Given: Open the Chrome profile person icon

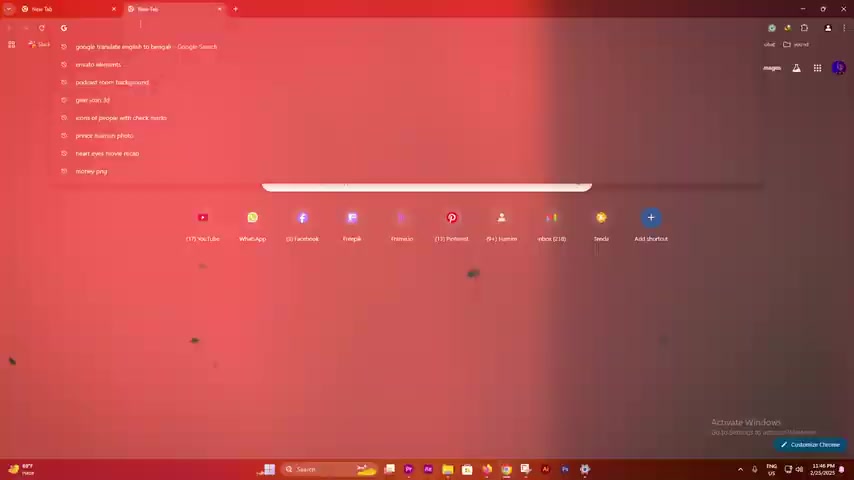Looking at the screenshot, I should (828, 28).
